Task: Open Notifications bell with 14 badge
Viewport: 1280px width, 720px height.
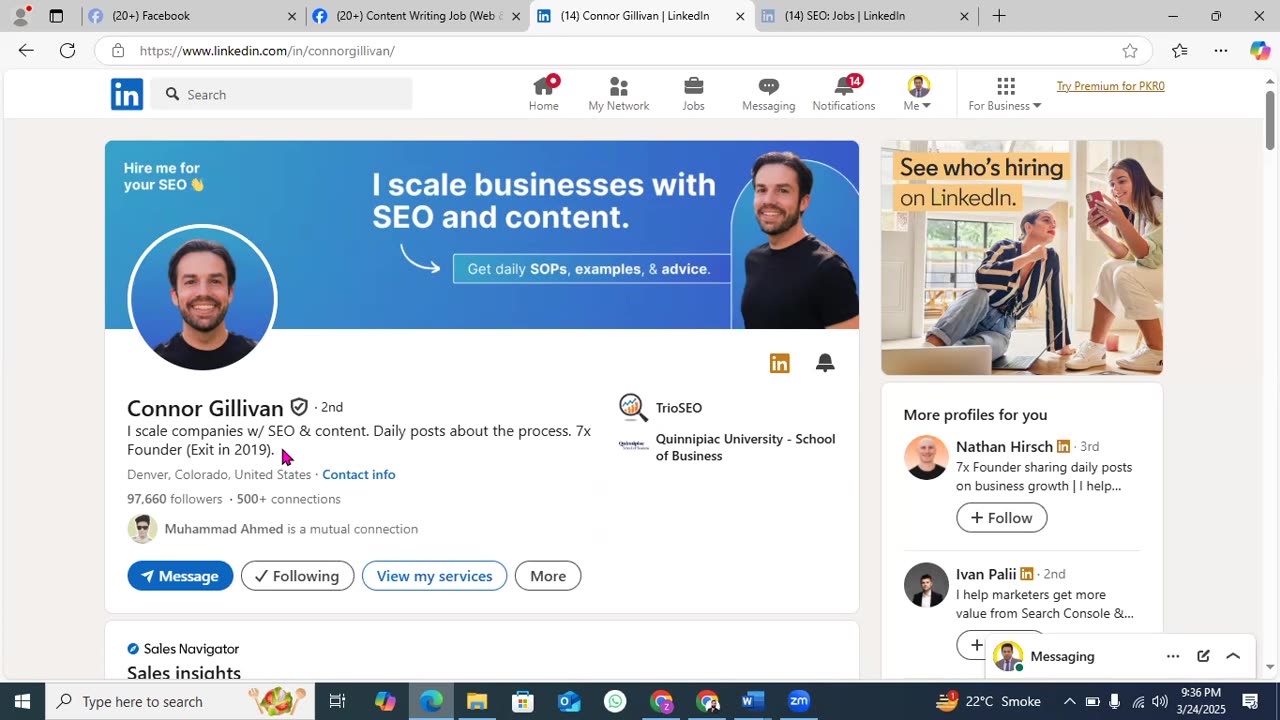Action: pos(844,94)
